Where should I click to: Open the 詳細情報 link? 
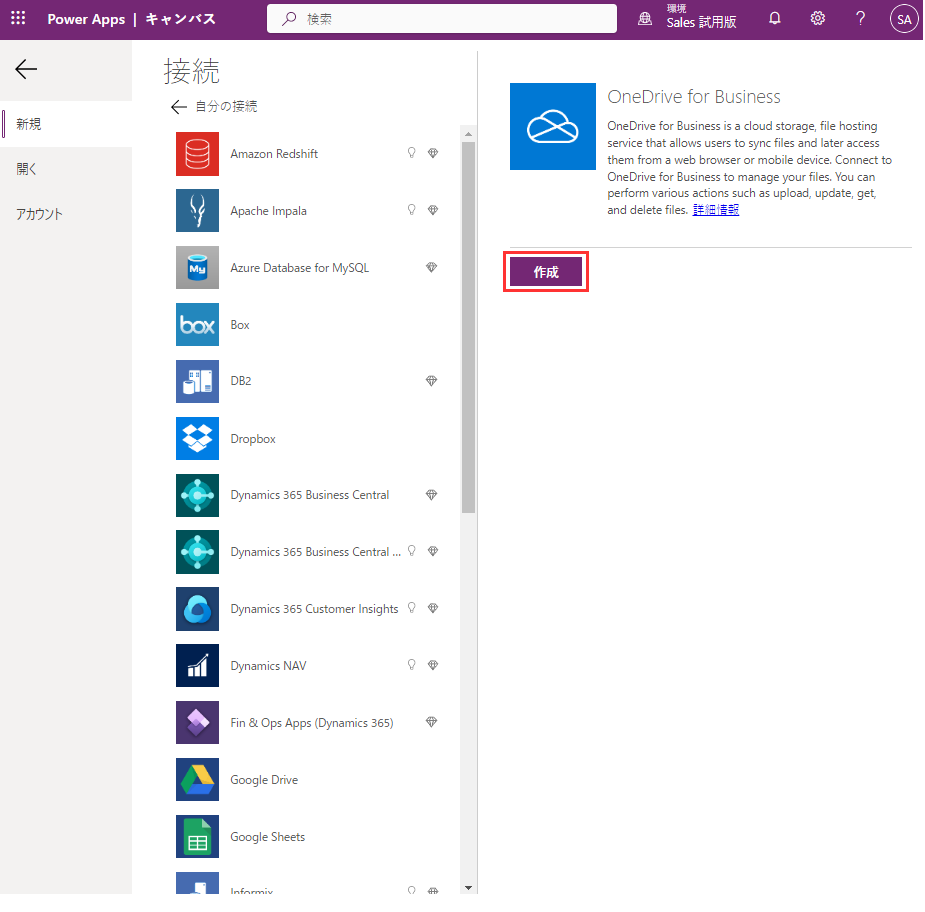(716, 209)
